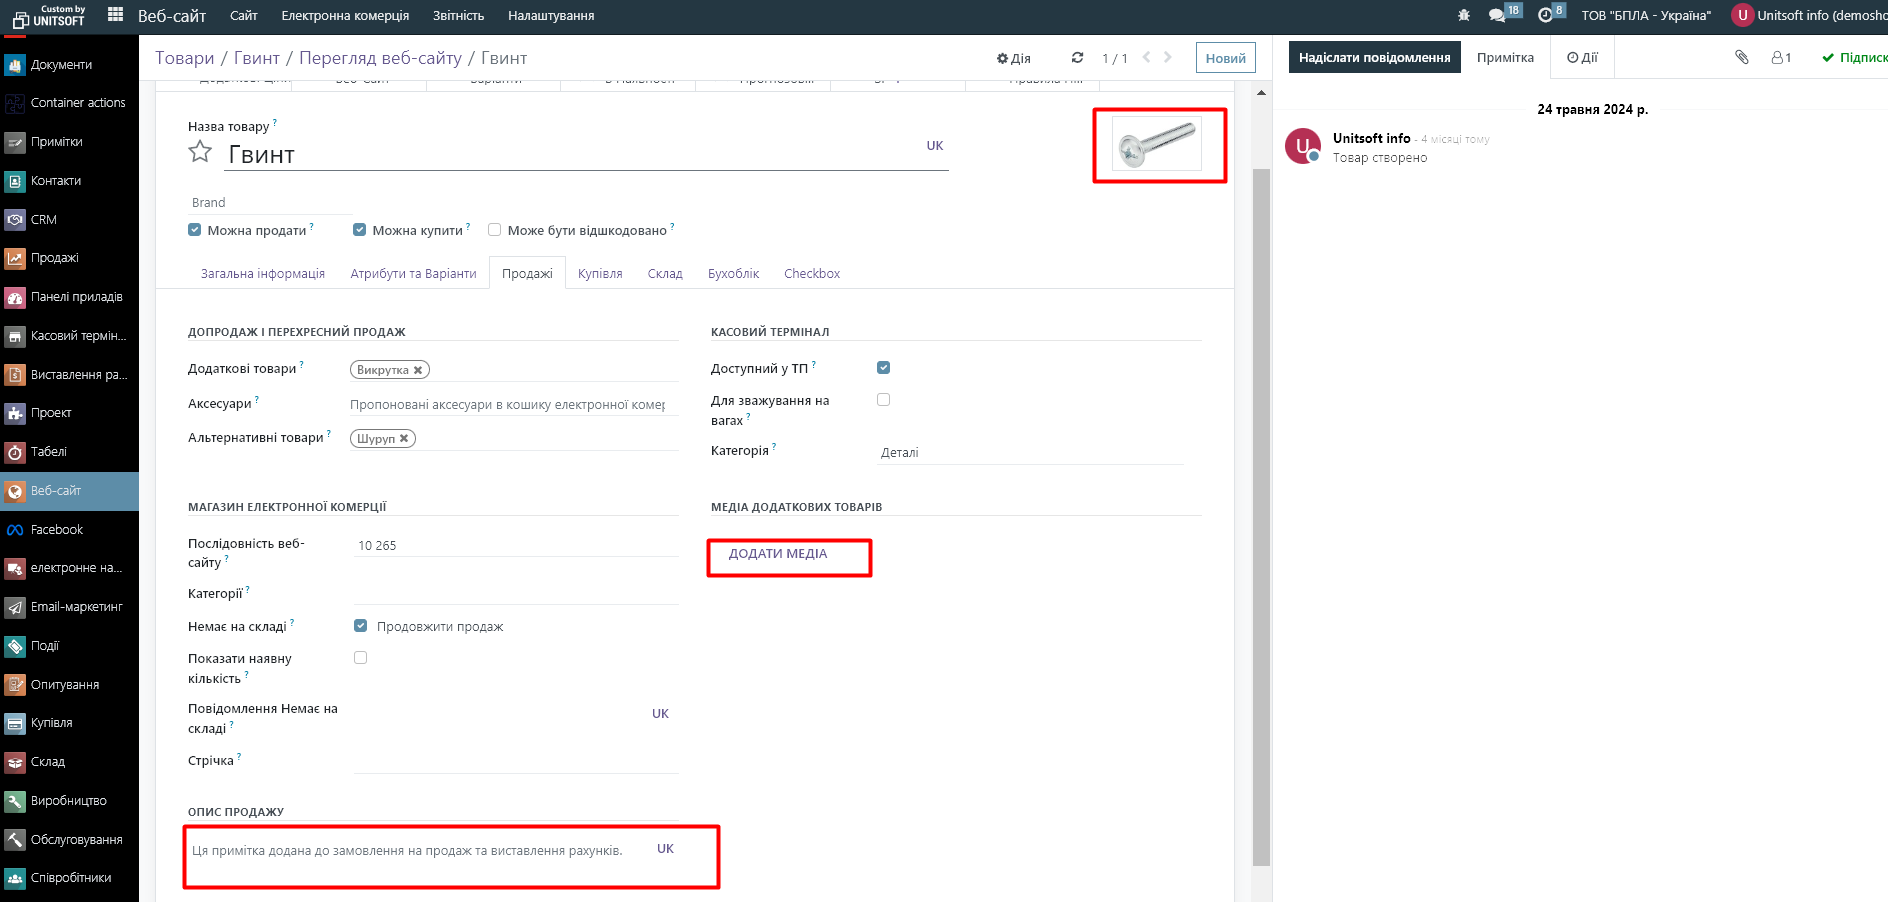
Task: Open the Дія actions dropdown
Action: click(x=1013, y=58)
